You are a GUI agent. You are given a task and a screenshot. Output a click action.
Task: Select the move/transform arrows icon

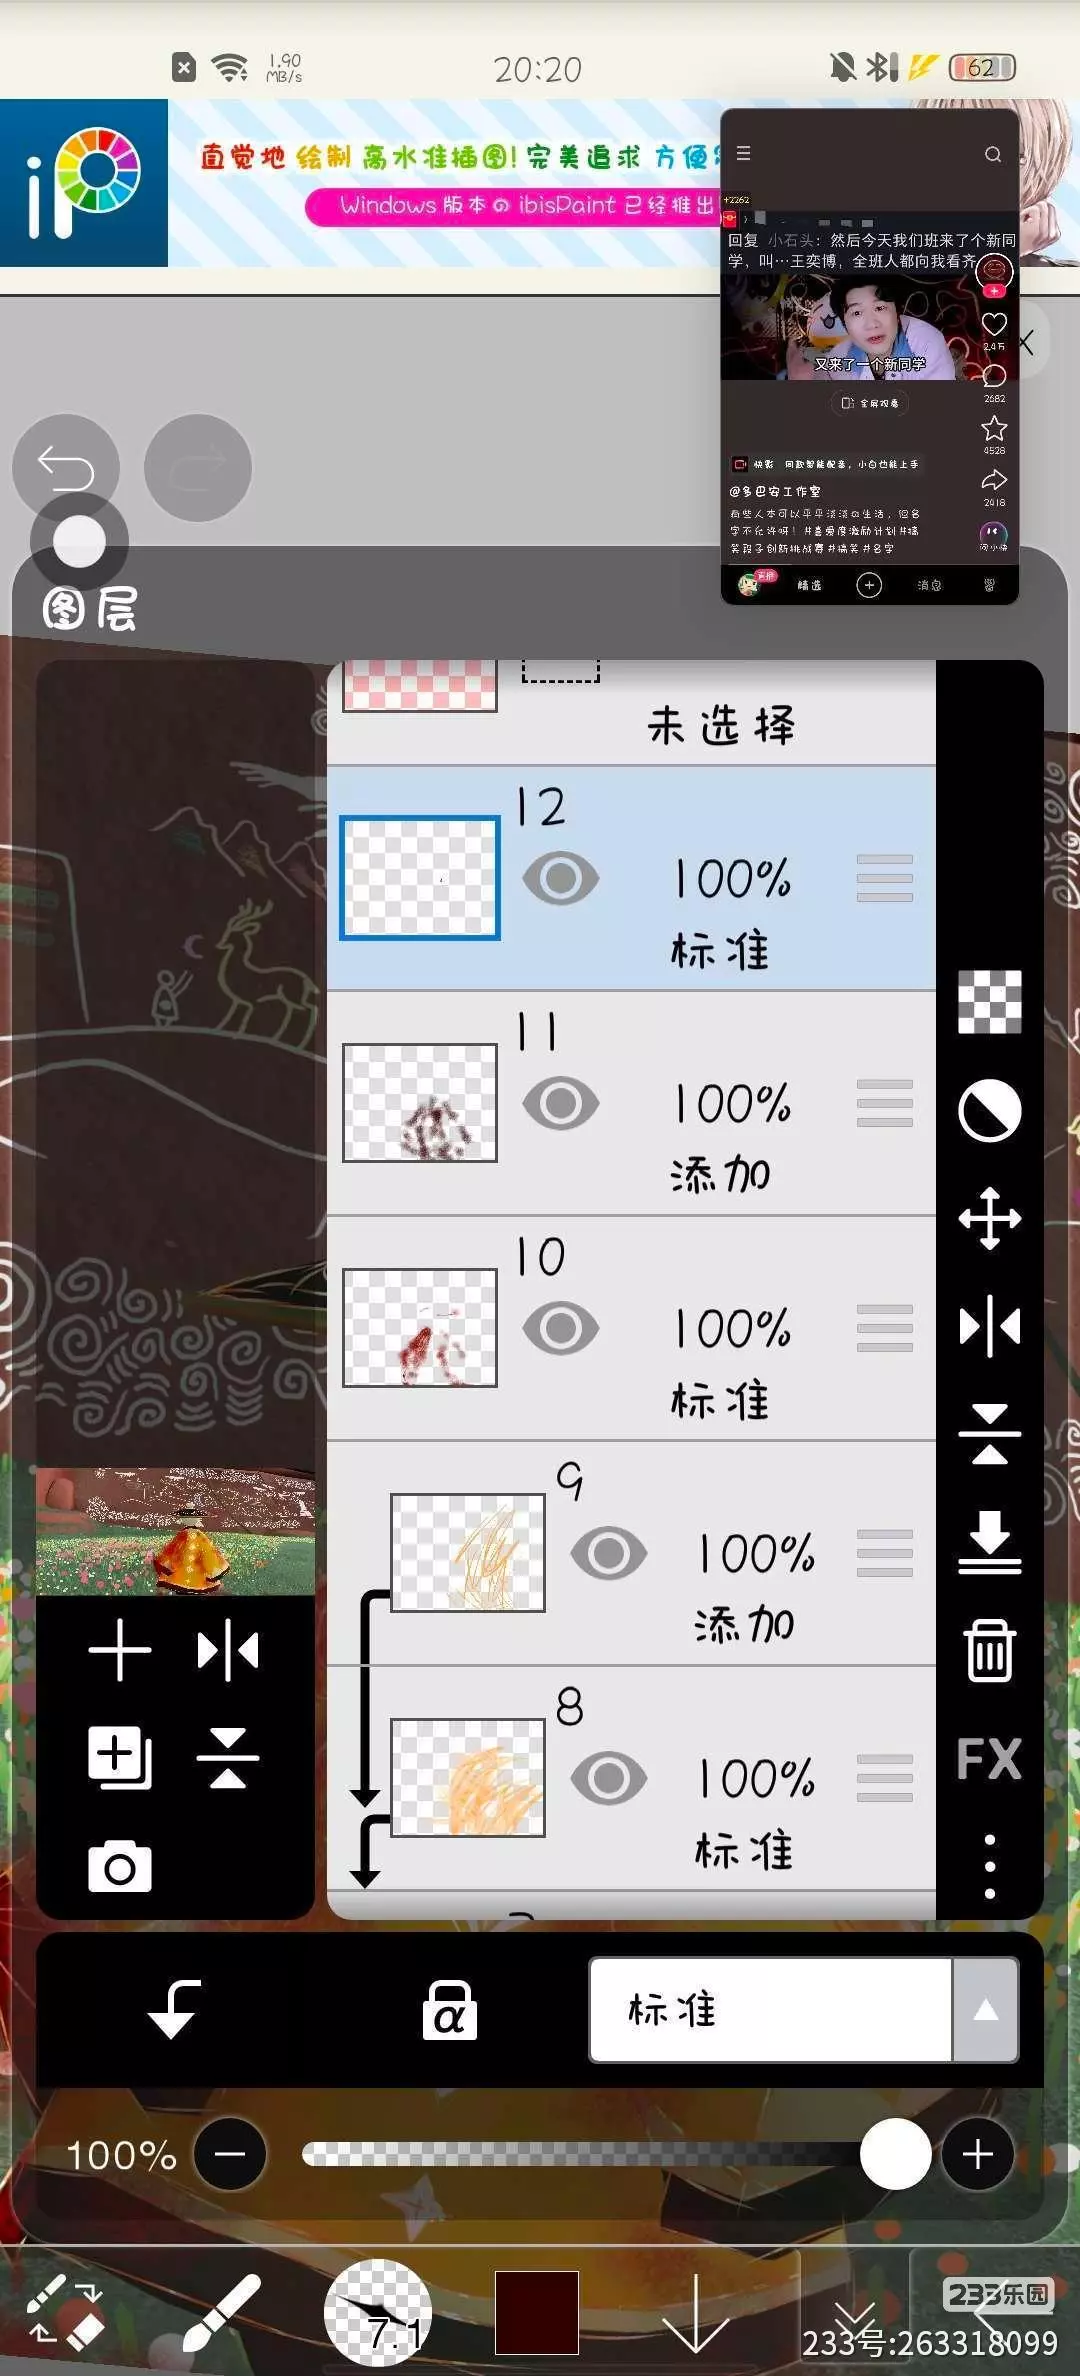pyautogui.click(x=990, y=1218)
